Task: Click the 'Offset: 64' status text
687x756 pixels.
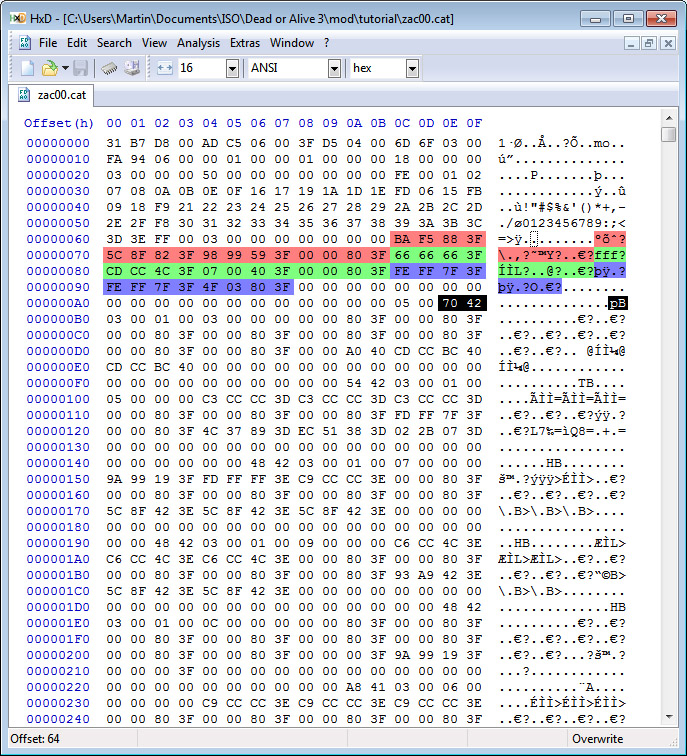Action: [x=35, y=739]
